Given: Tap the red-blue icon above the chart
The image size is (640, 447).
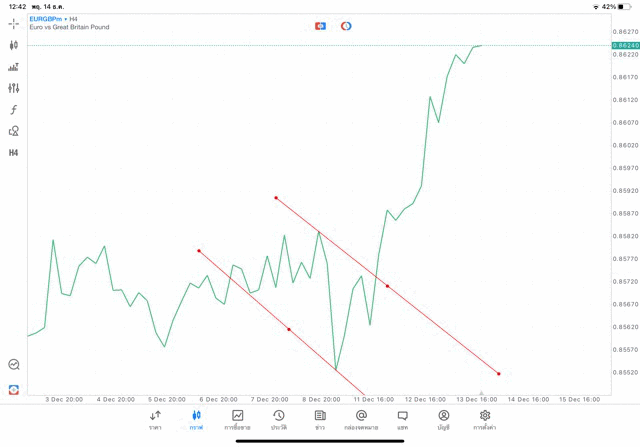Looking at the screenshot, I should 320,26.
